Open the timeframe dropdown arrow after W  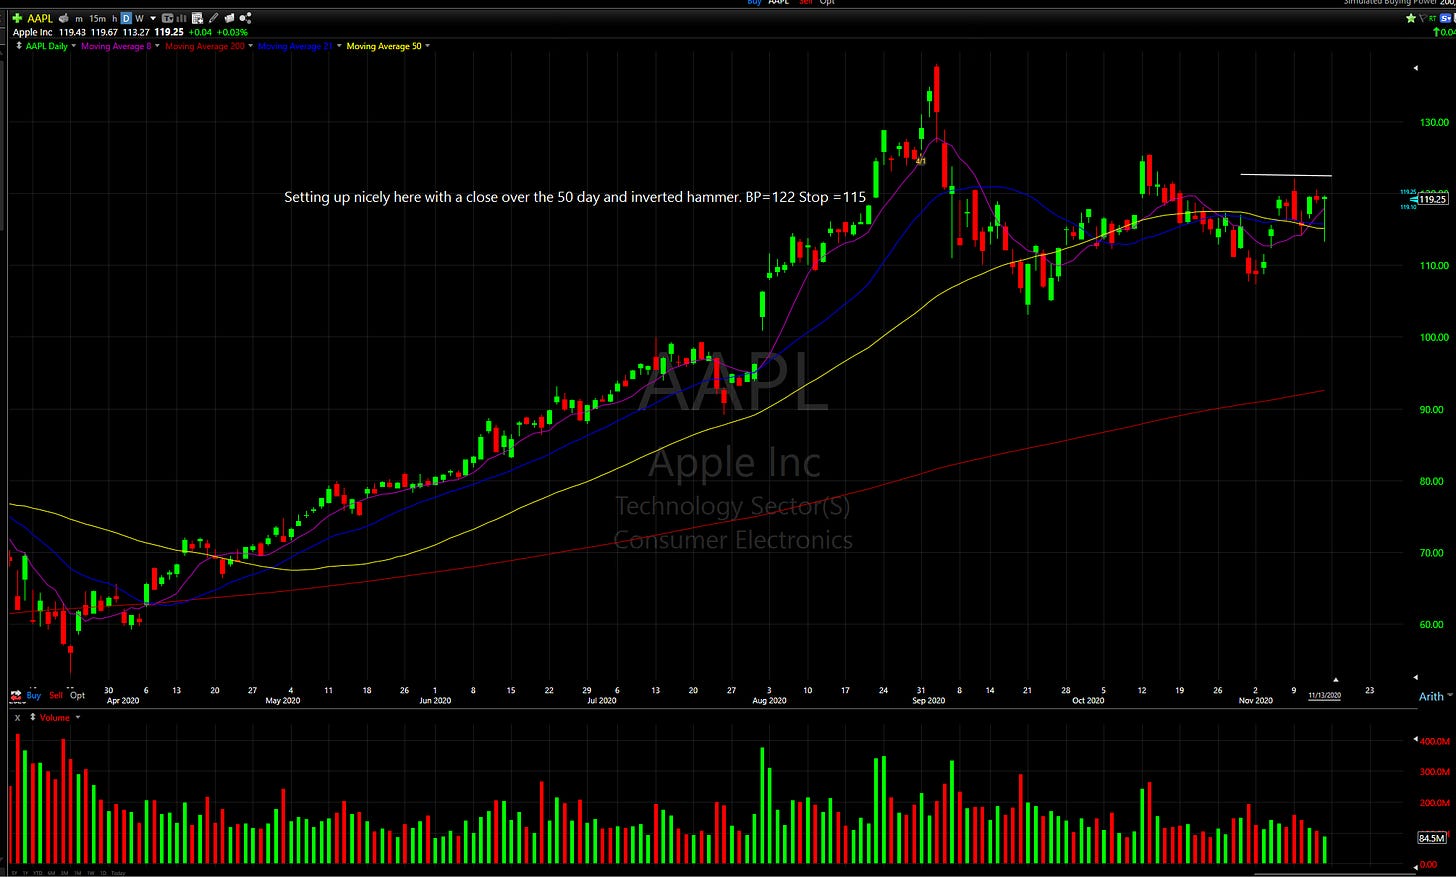click(153, 18)
